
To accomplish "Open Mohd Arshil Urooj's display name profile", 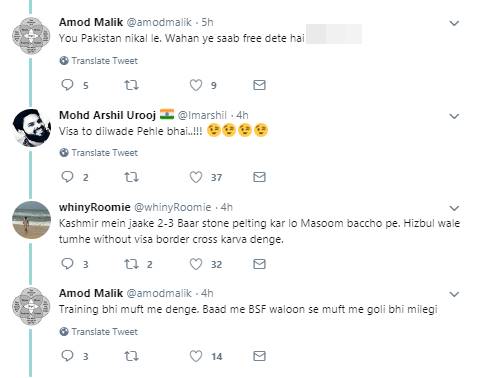I will tap(107, 115).
